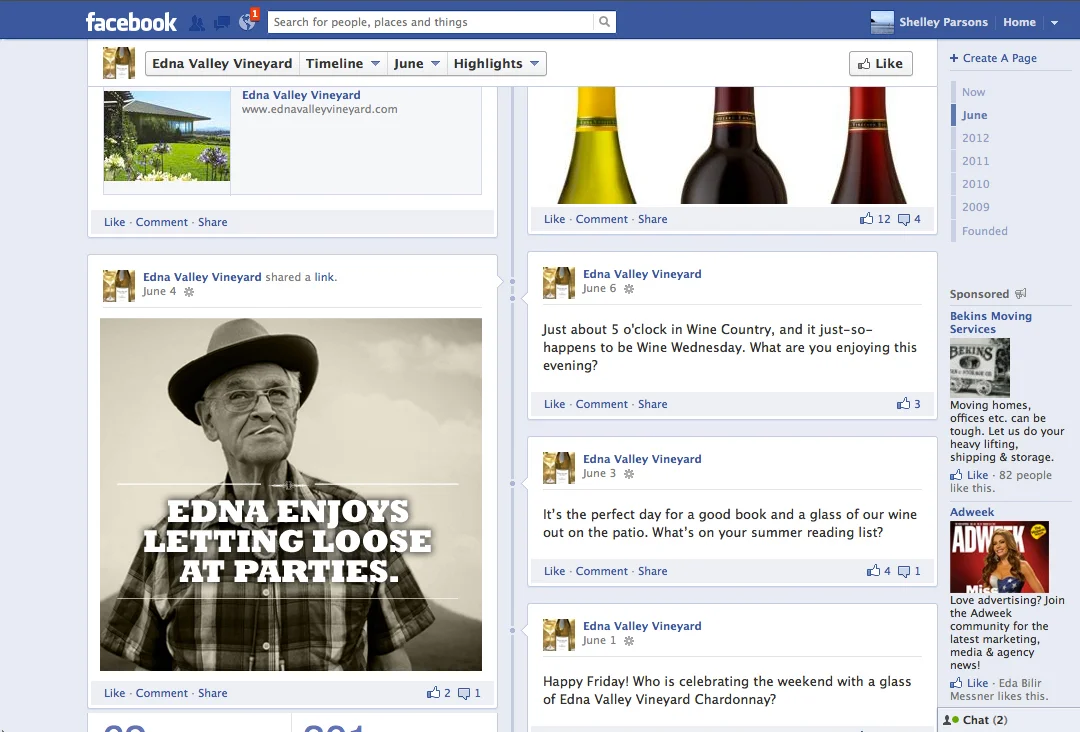Click the Bekins truck ad image
This screenshot has width=1080, height=732.
pos(979,368)
